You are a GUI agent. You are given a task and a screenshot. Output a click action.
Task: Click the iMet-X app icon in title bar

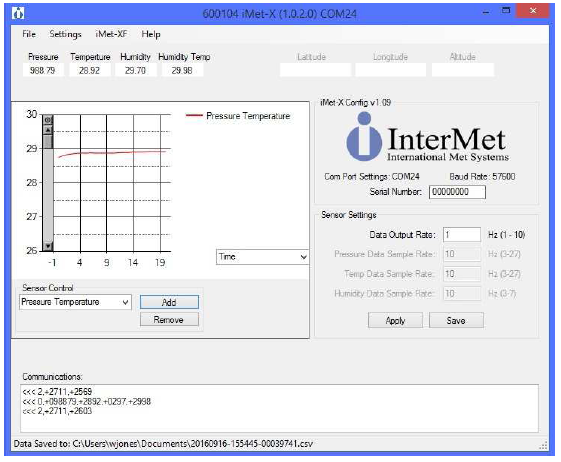(x=18, y=14)
